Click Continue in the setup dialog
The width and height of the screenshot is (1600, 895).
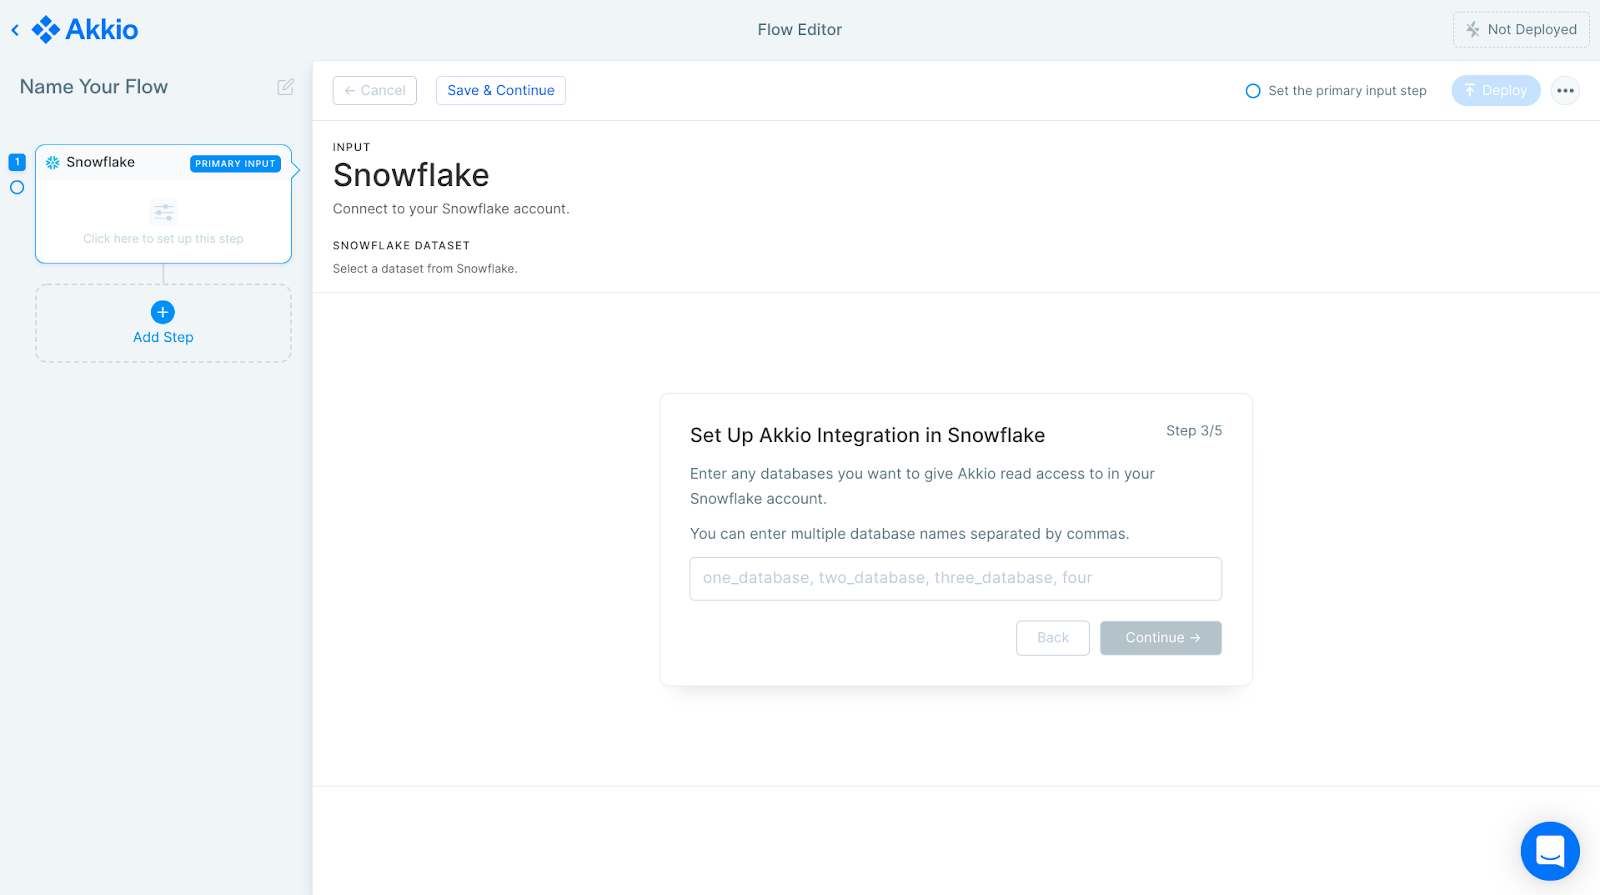(x=1161, y=638)
